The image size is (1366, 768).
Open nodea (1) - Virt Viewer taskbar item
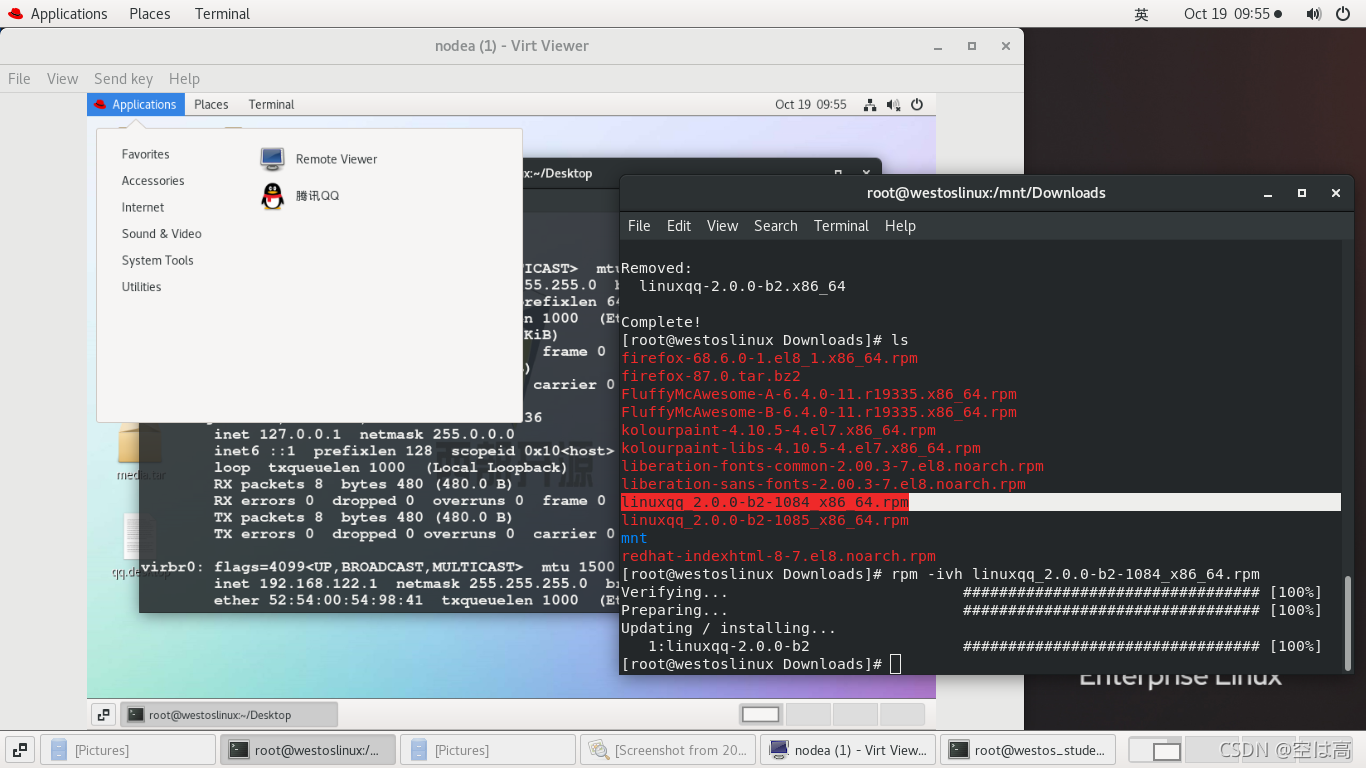tap(848, 750)
